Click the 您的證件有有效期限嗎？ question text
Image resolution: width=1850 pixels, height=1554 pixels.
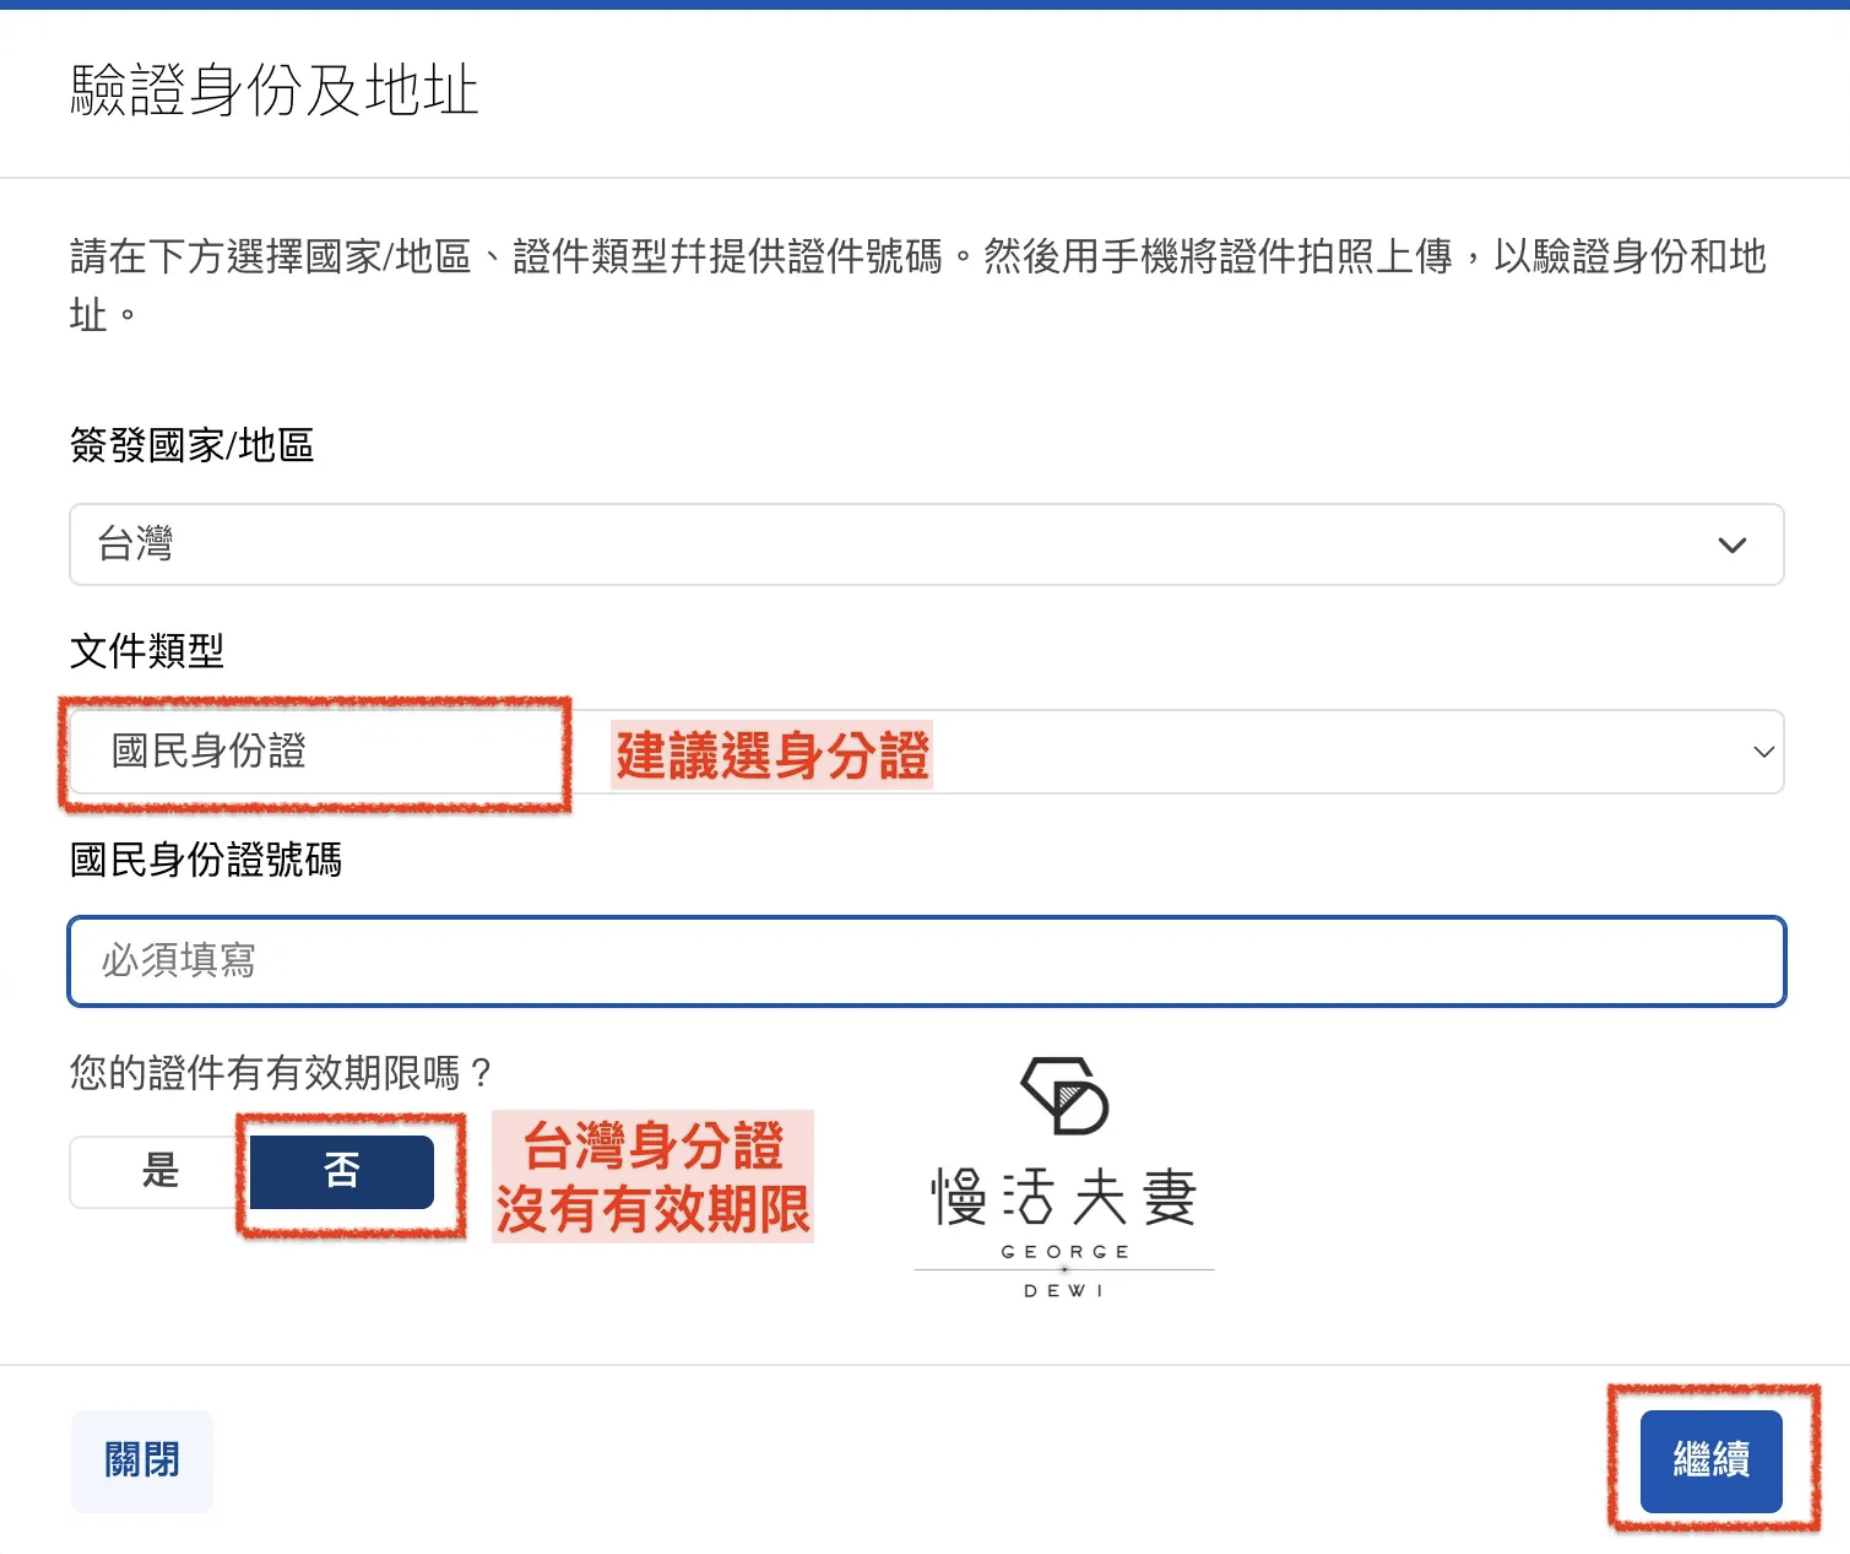(281, 1073)
